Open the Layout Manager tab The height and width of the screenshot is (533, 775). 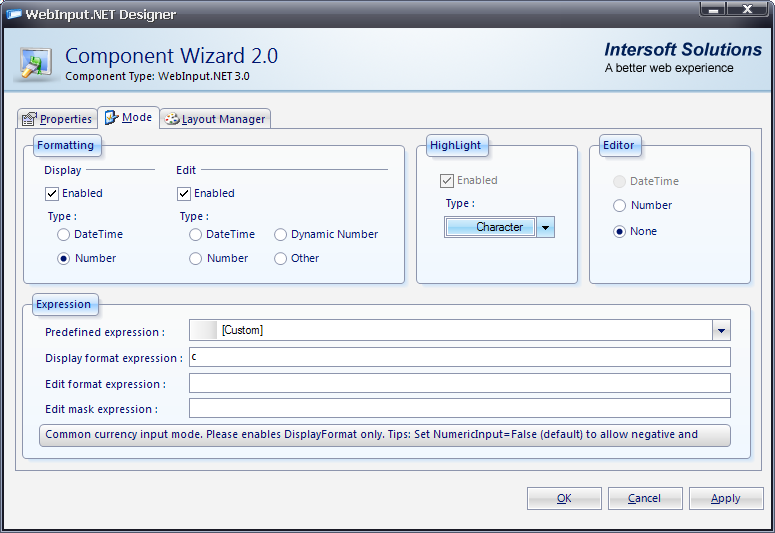(x=216, y=119)
